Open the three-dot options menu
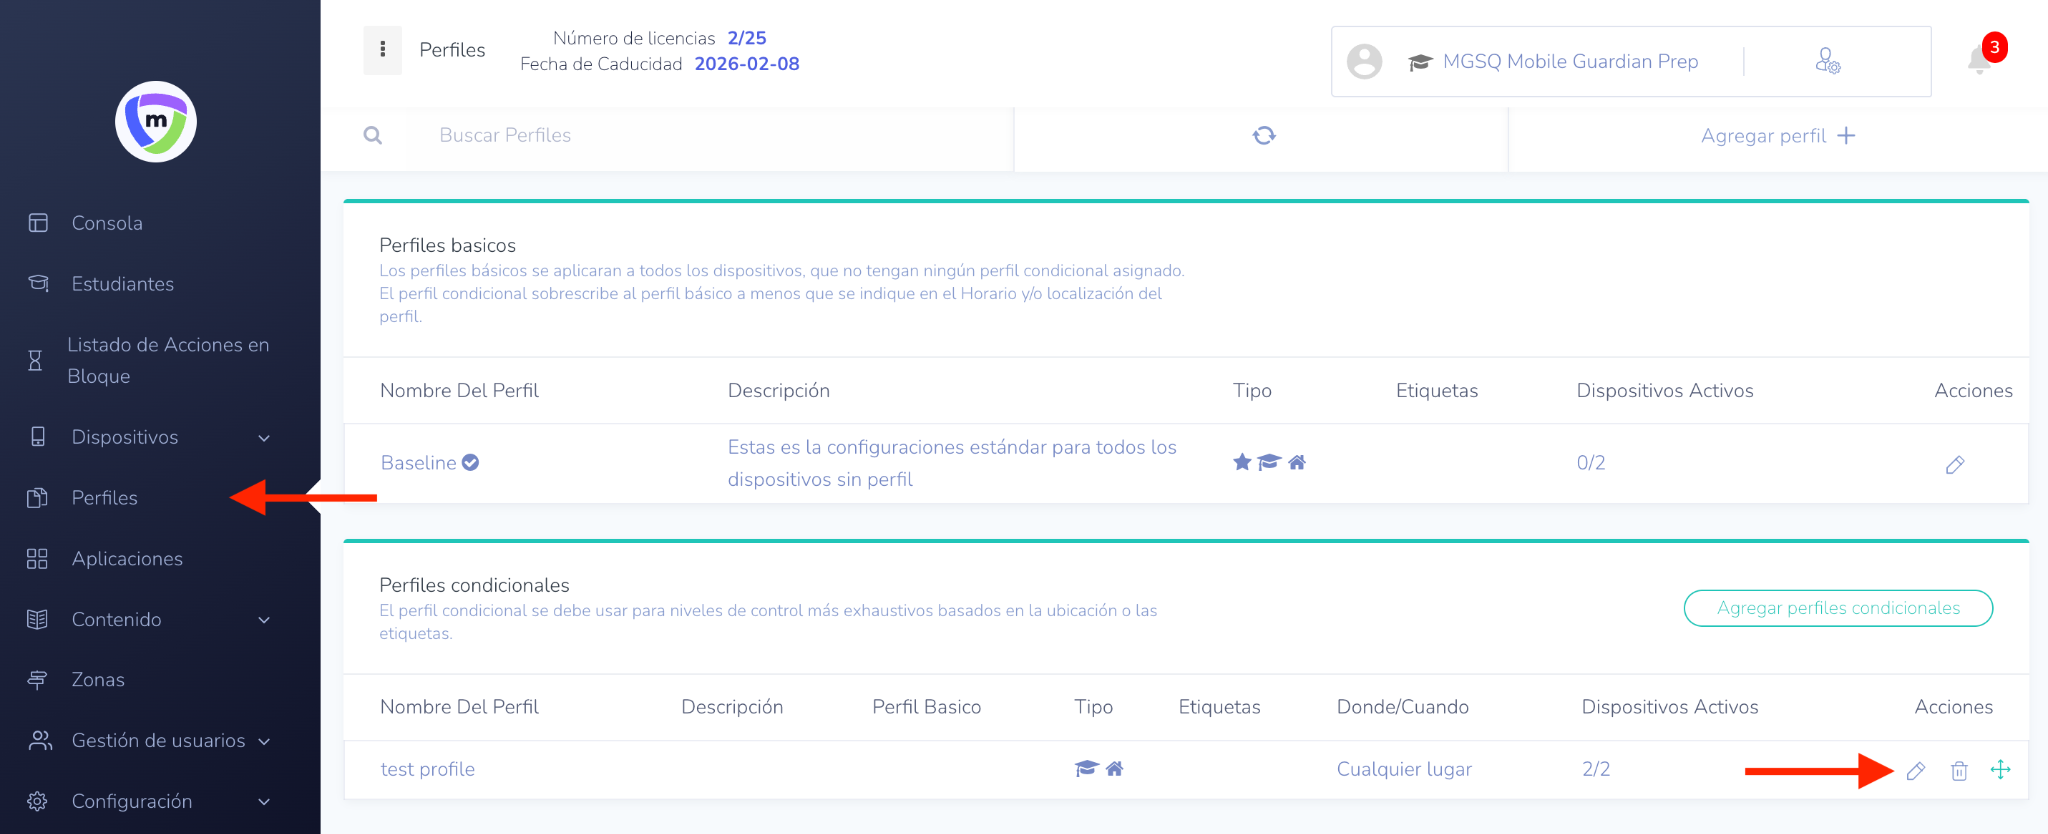This screenshot has height=834, width=2048. (382, 50)
